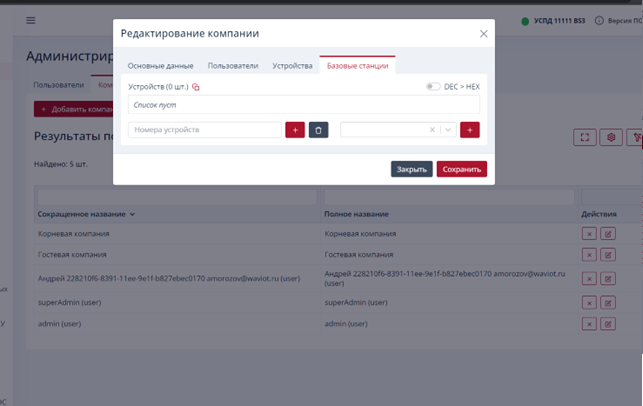Click the Добавить компанию button

[x=74, y=109]
